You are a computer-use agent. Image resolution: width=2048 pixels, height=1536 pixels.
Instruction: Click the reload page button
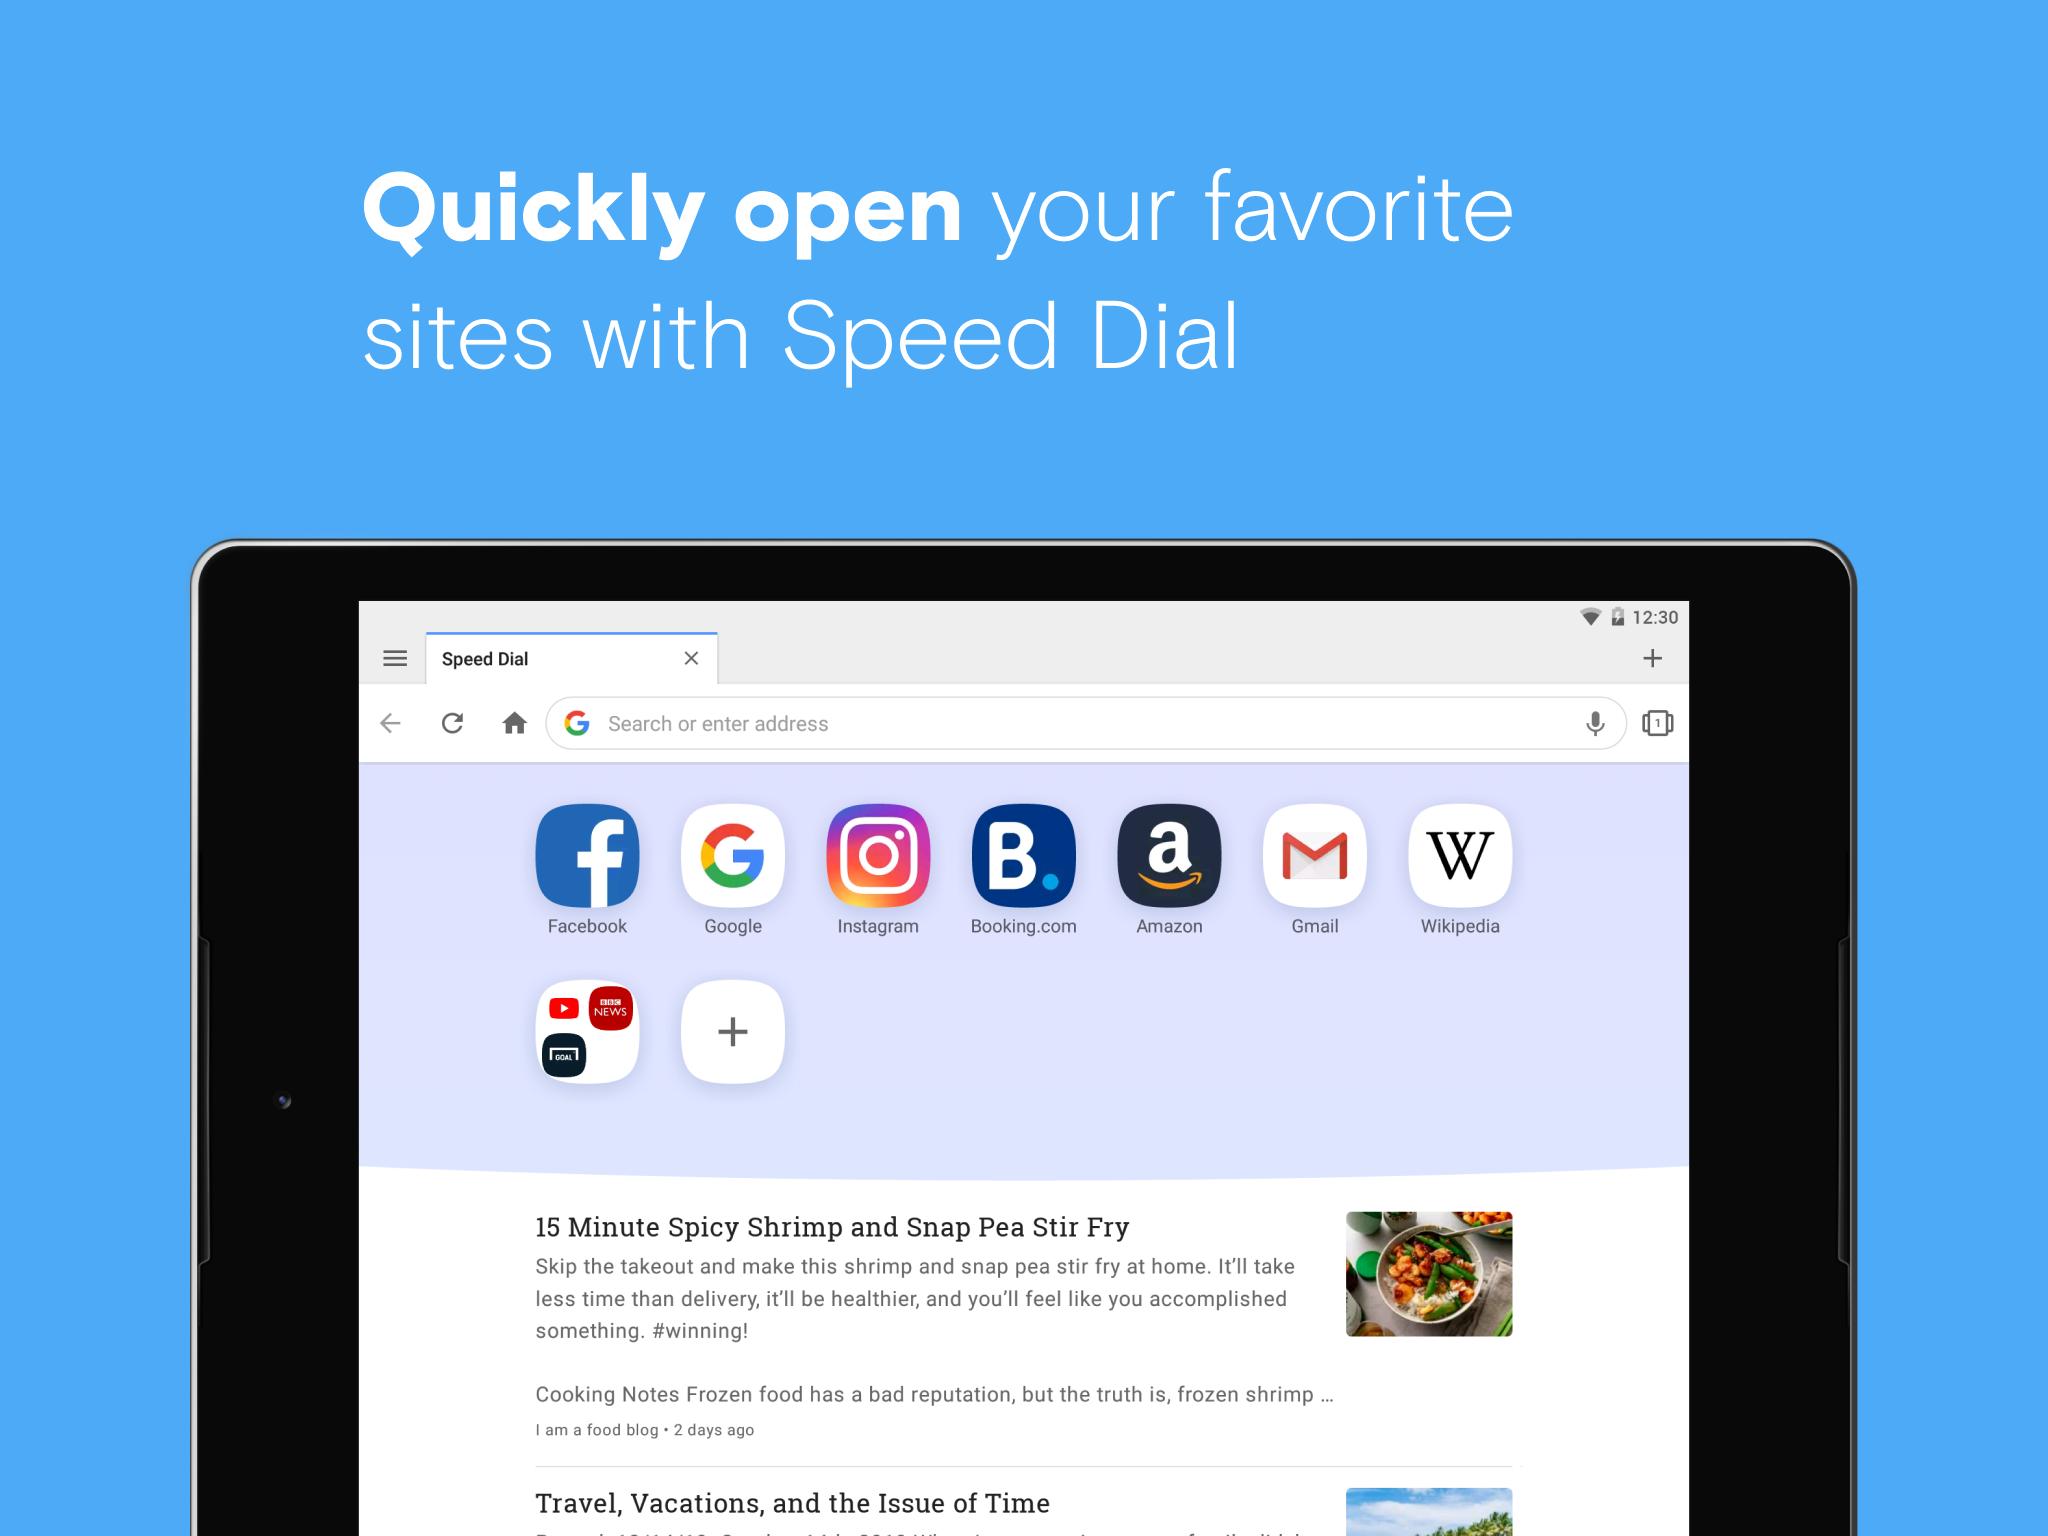click(455, 723)
